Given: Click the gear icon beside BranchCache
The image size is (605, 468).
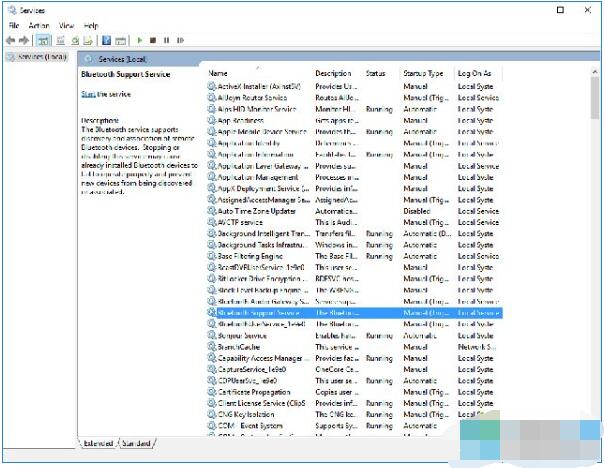Looking at the screenshot, I should click(212, 346).
